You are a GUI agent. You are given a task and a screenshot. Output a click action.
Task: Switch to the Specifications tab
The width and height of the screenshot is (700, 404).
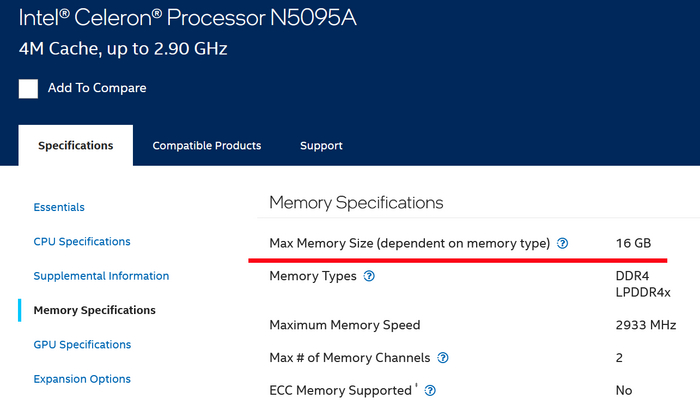[x=75, y=146]
